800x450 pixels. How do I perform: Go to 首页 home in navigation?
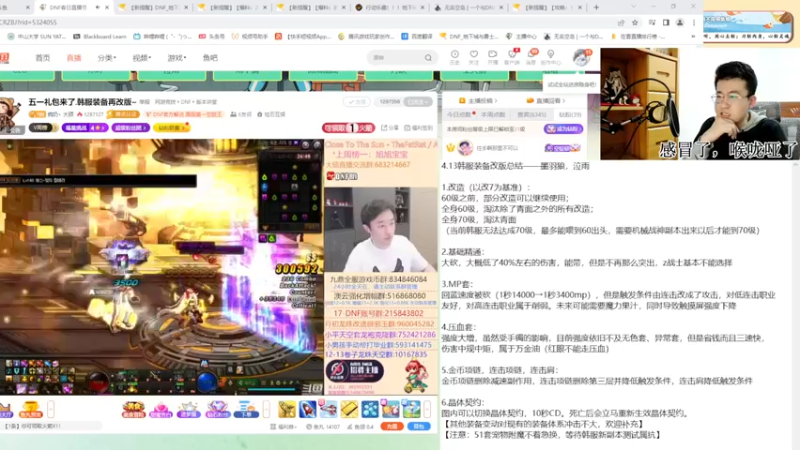(42, 58)
